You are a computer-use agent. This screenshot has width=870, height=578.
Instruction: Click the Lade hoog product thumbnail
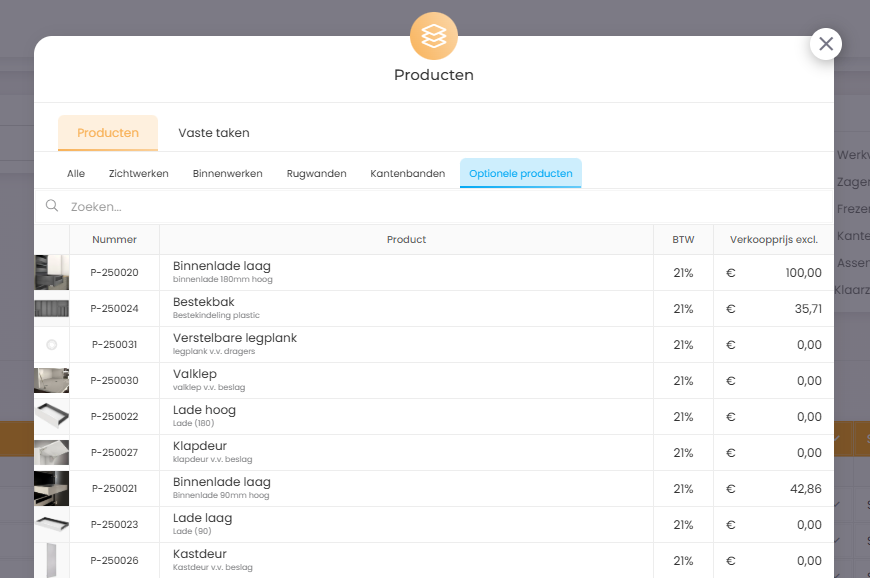[x=52, y=416]
